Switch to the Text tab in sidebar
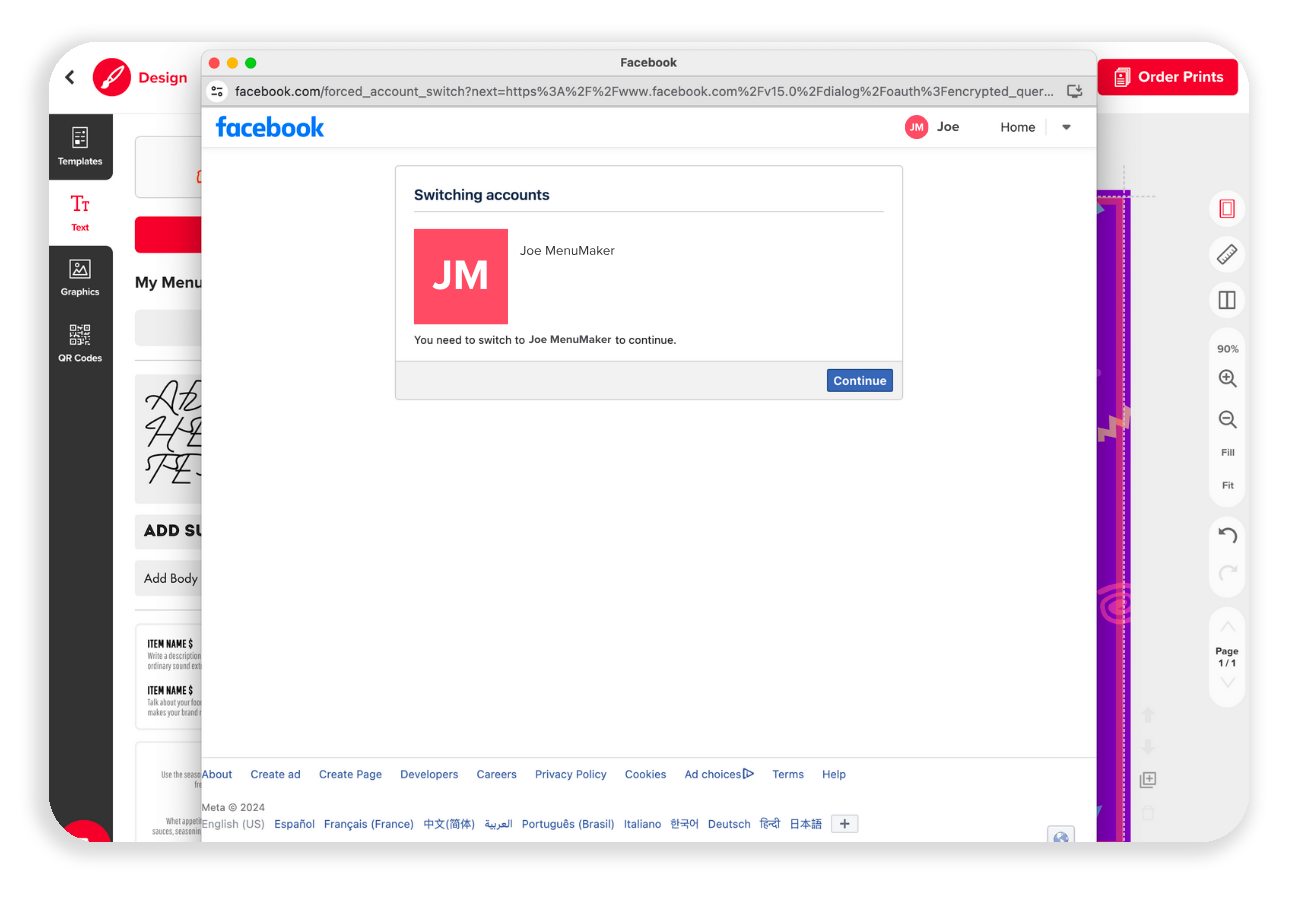The width and height of the screenshot is (1300, 900). point(80,212)
